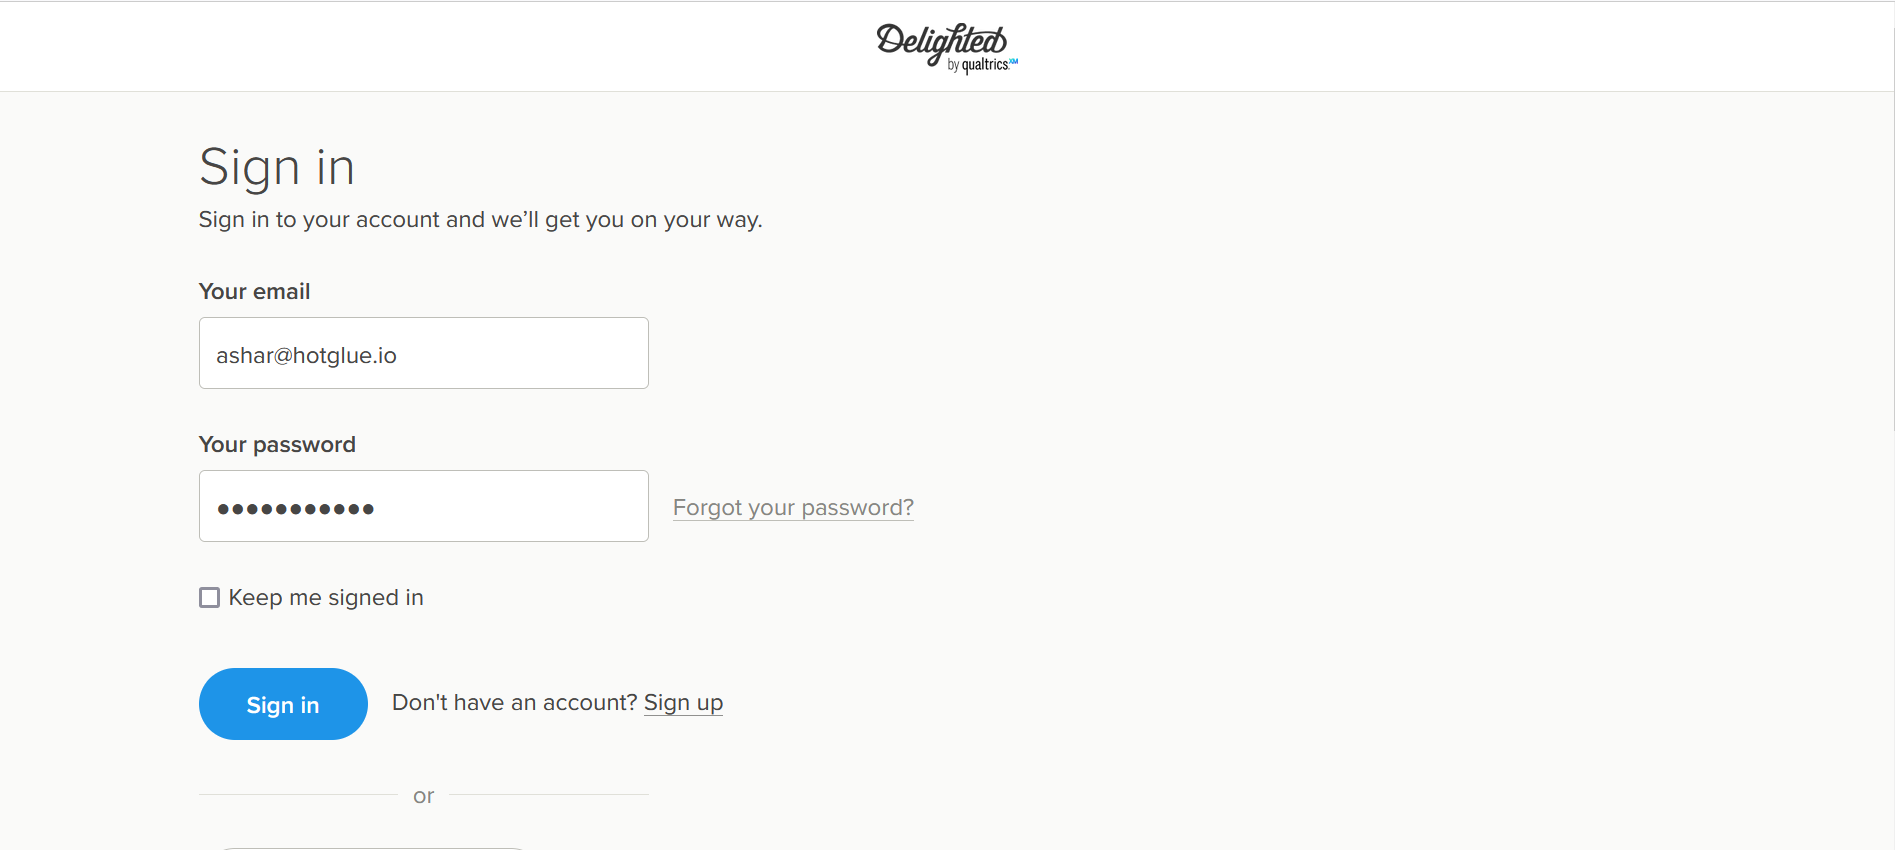Click the large Sign in heading
1895x850 pixels.
[277, 167]
